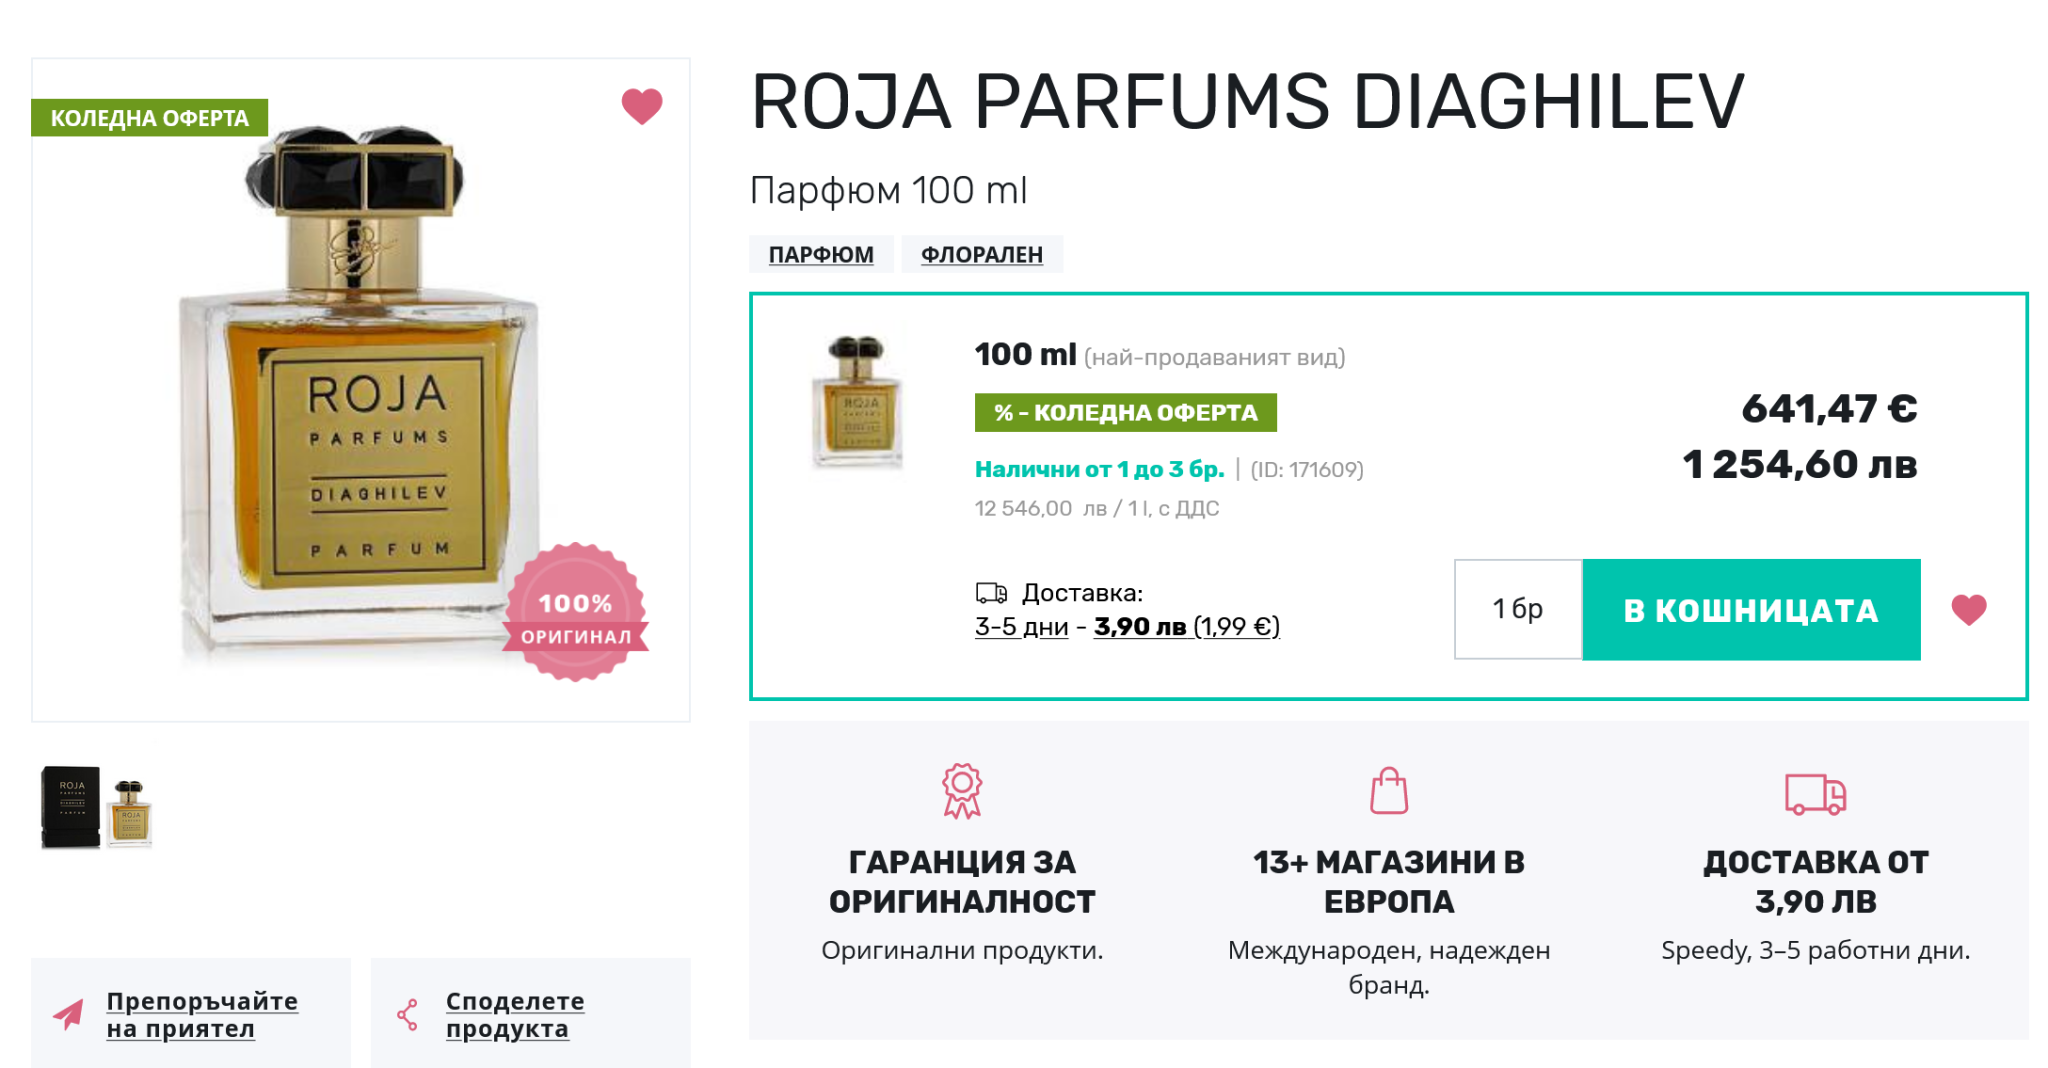Click Споделете продукта link
Screen dimensions: 2048x1068
[514, 1014]
